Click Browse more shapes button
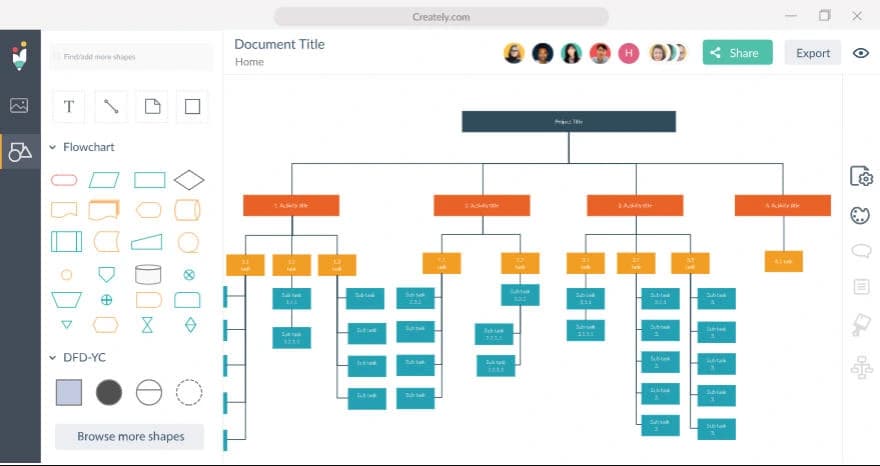880x466 pixels. point(129,436)
